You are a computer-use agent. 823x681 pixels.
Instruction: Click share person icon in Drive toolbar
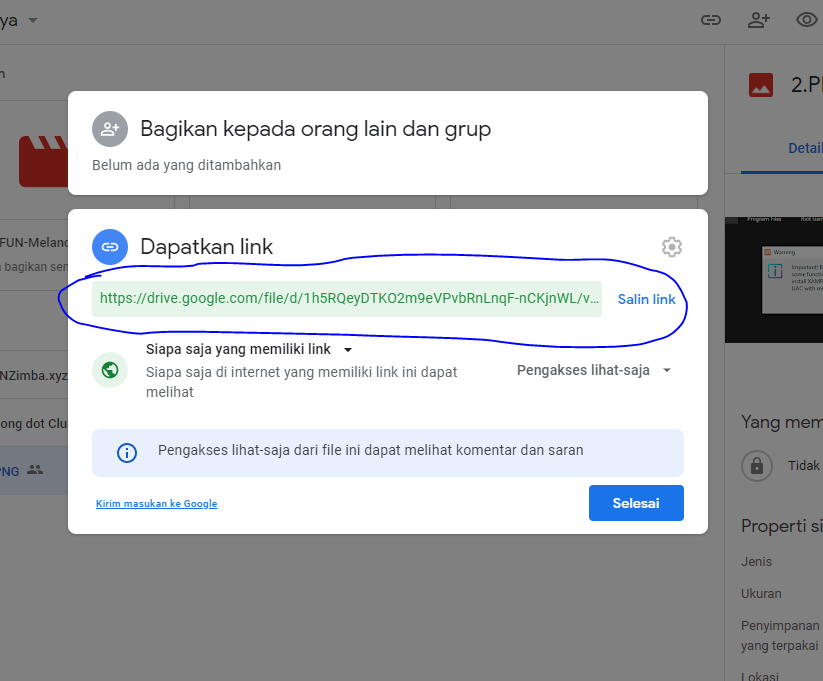(758, 20)
